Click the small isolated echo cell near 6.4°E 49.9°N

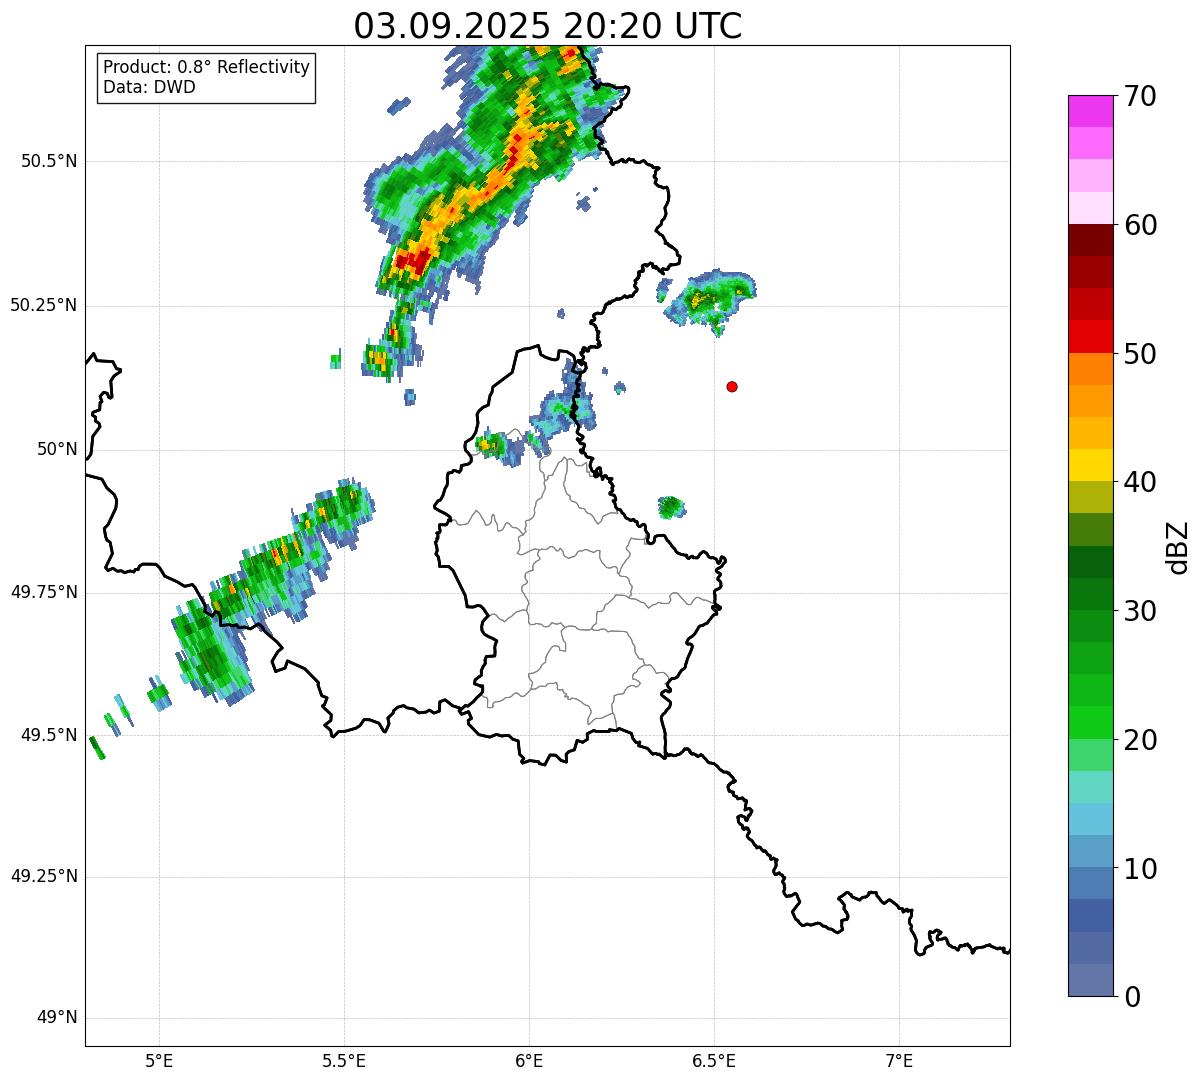[671, 507]
